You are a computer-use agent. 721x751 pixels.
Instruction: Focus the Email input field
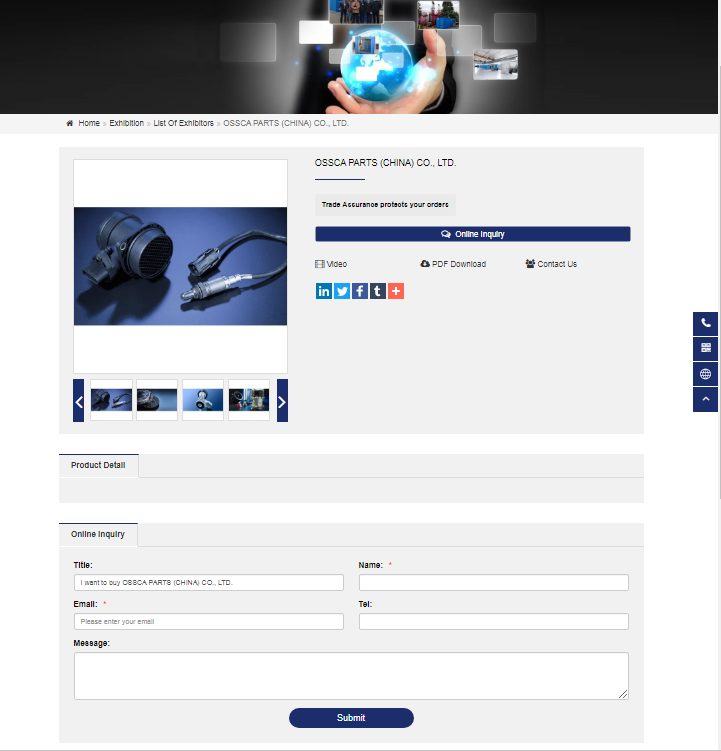click(x=209, y=622)
